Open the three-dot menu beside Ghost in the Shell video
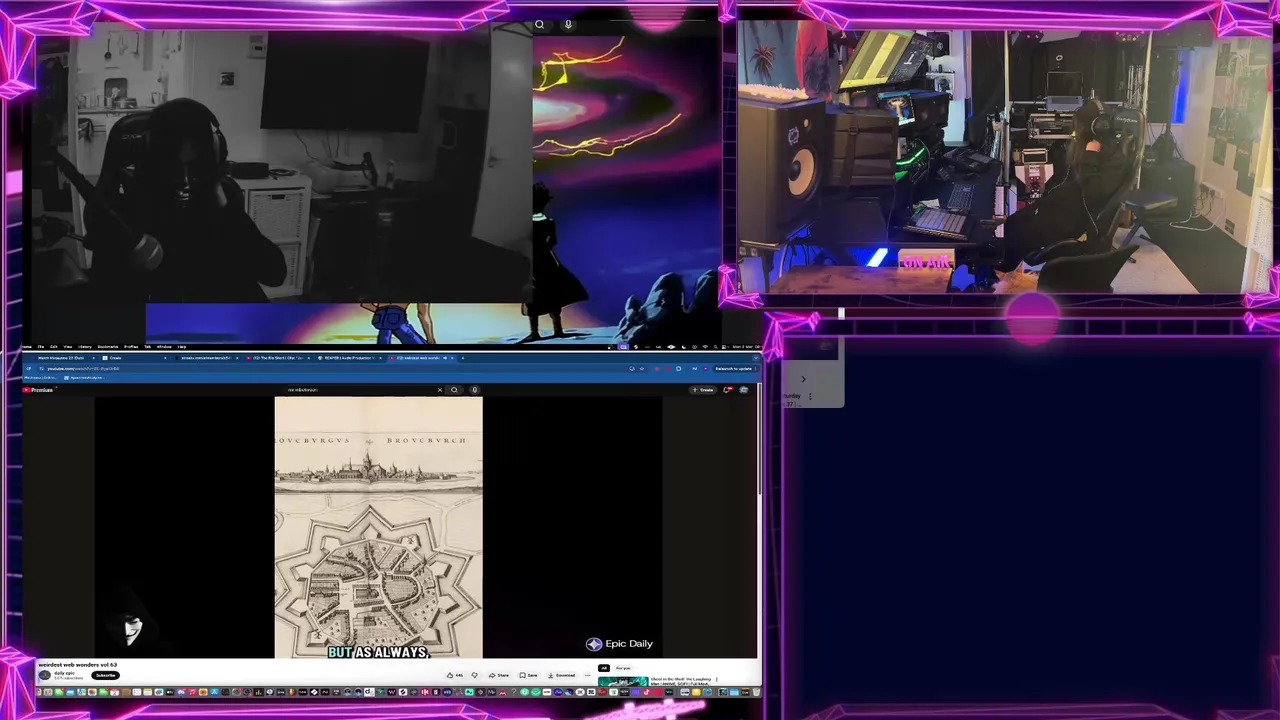Viewport: 1280px width, 720px height. [717, 680]
